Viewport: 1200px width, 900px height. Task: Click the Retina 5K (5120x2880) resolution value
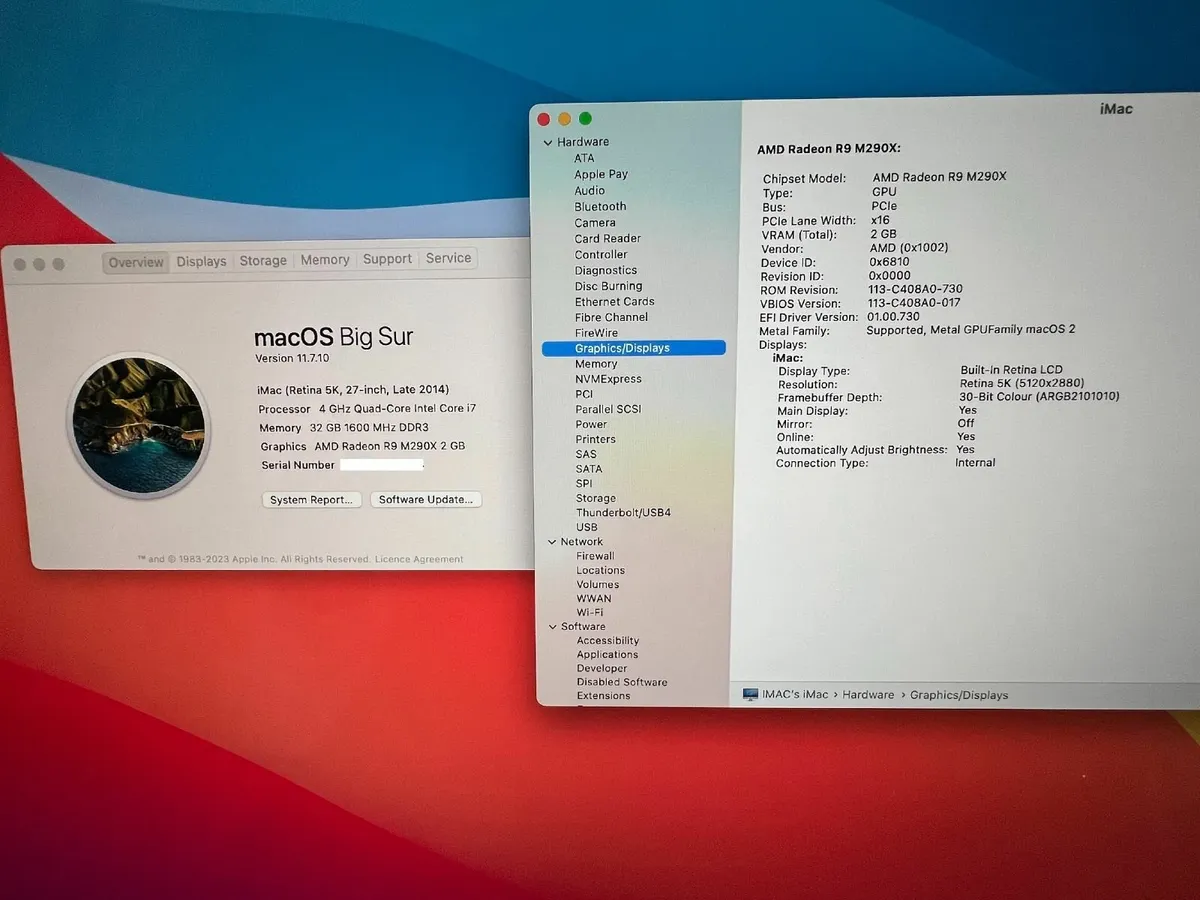coord(1022,383)
